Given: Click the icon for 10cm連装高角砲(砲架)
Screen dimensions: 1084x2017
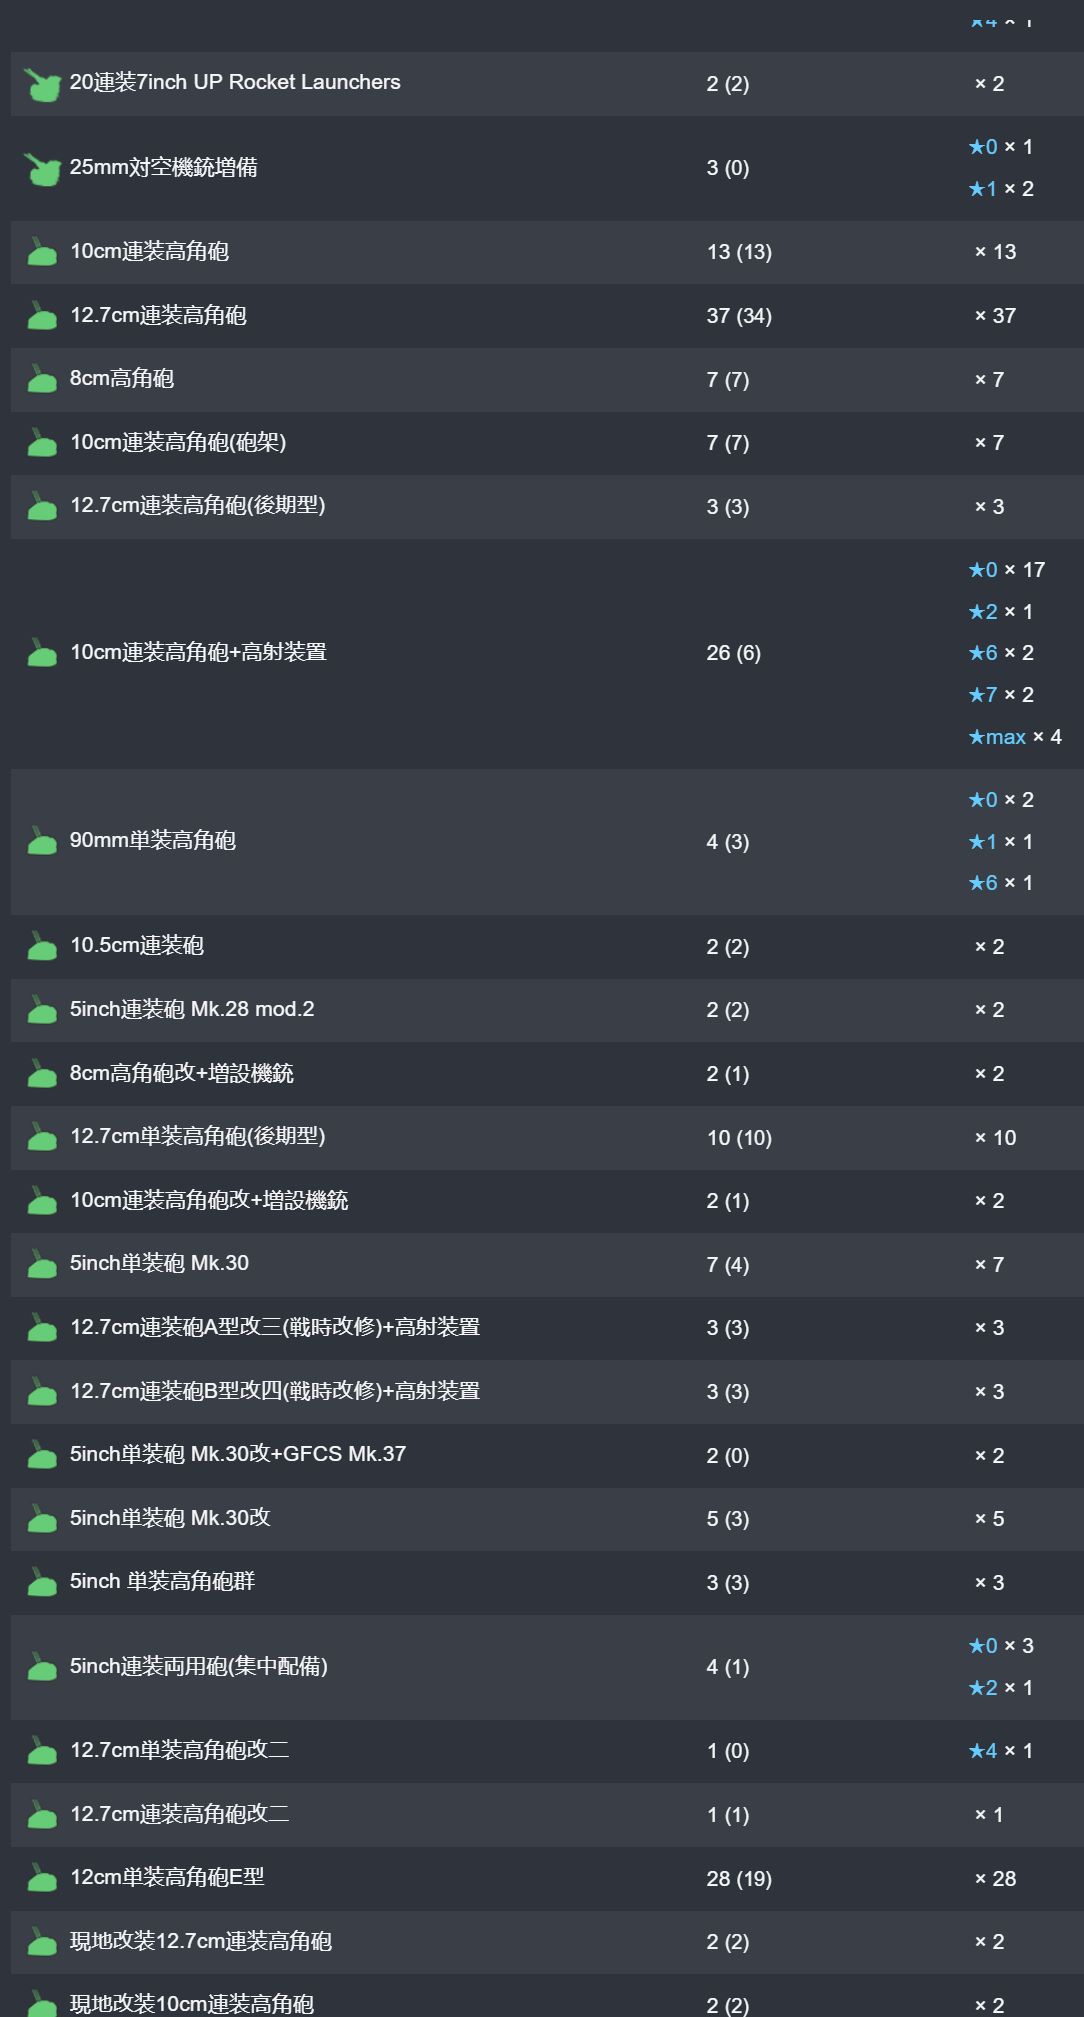Looking at the screenshot, I should click(x=42, y=443).
